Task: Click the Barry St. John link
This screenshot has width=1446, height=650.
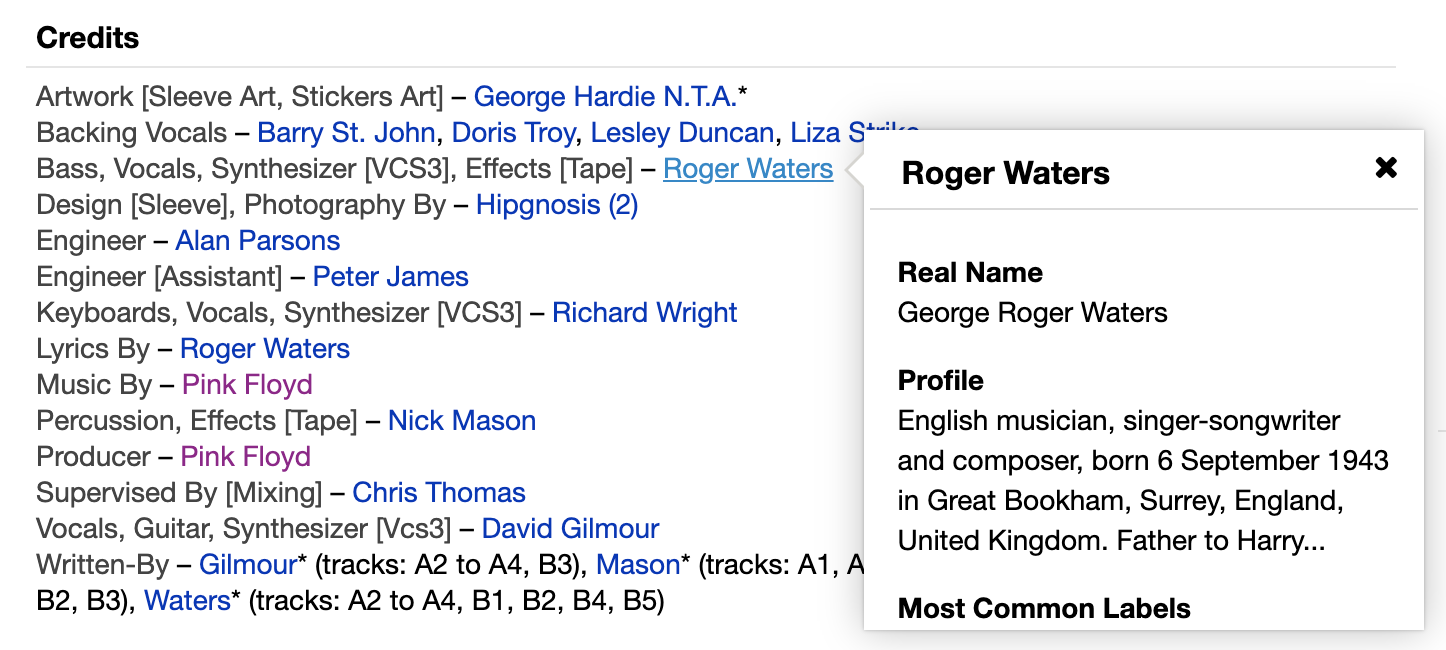Action: pos(345,133)
